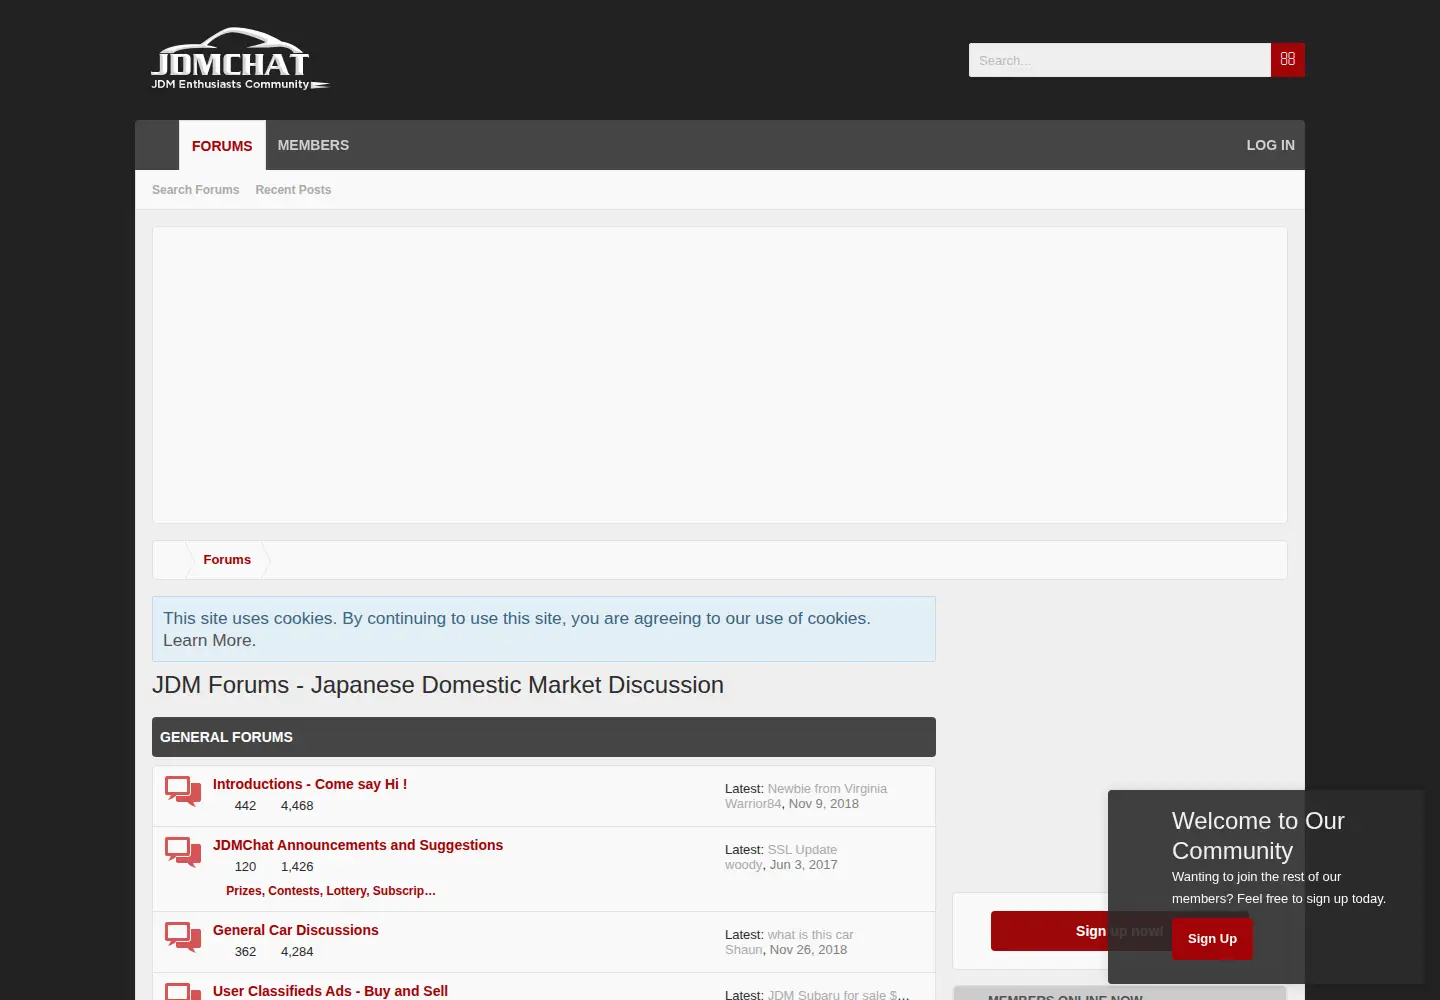The width and height of the screenshot is (1440, 1000).
Task: Click the 4,284 messages count
Action: click(297, 952)
